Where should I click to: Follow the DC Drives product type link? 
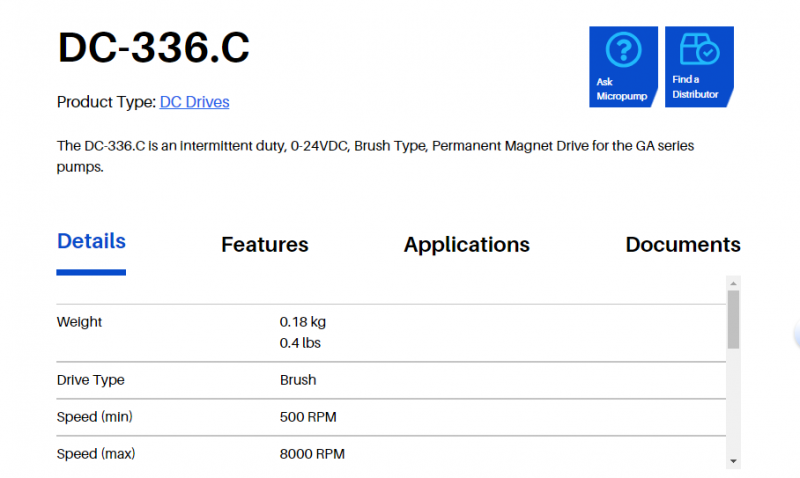(x=194, y=102)
